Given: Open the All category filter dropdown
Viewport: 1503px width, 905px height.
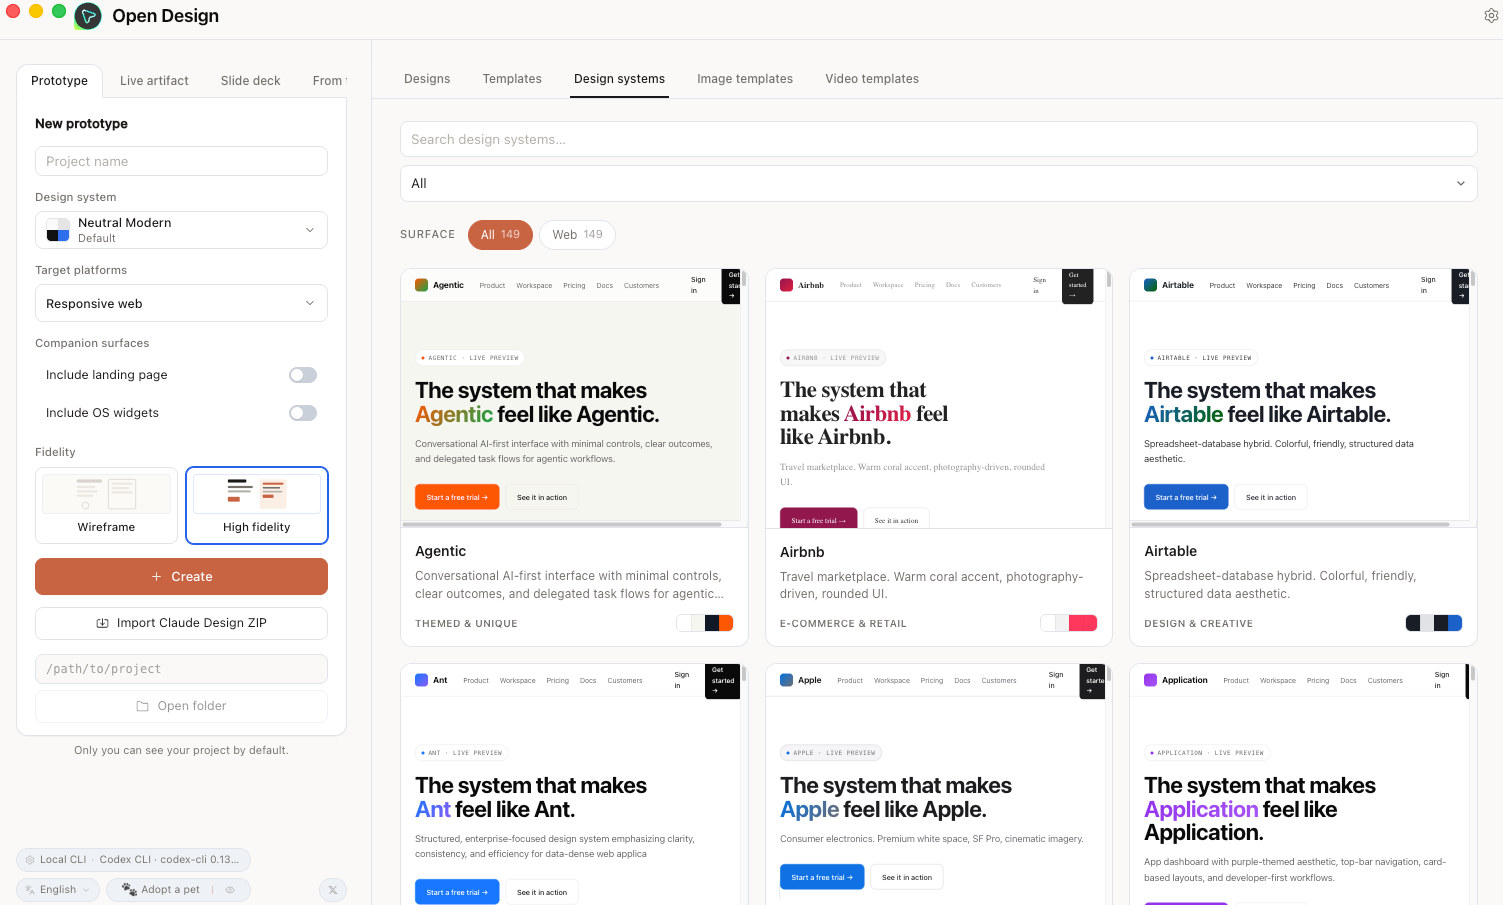Looking at the screenshot, I should (938, 183).
